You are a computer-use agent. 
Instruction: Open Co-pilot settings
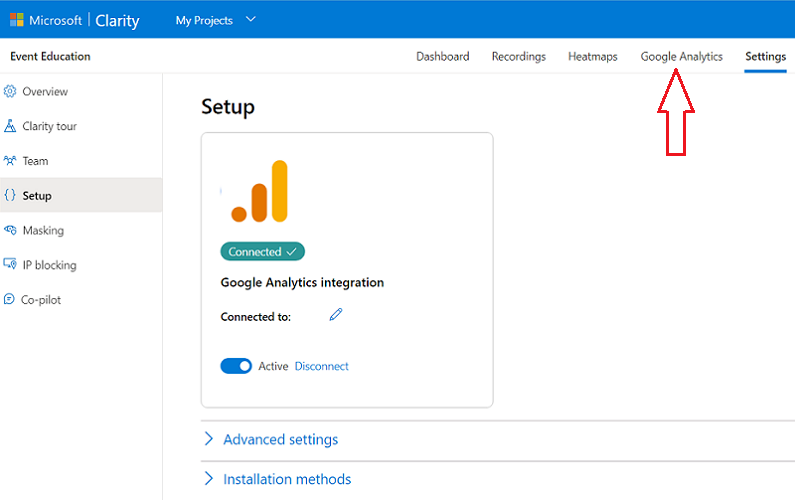pos(41,300)
